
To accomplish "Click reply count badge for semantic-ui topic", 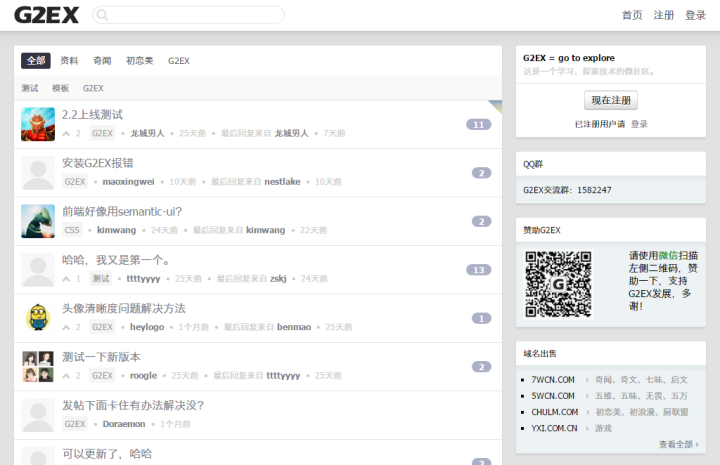I will (x=481, y=221).
